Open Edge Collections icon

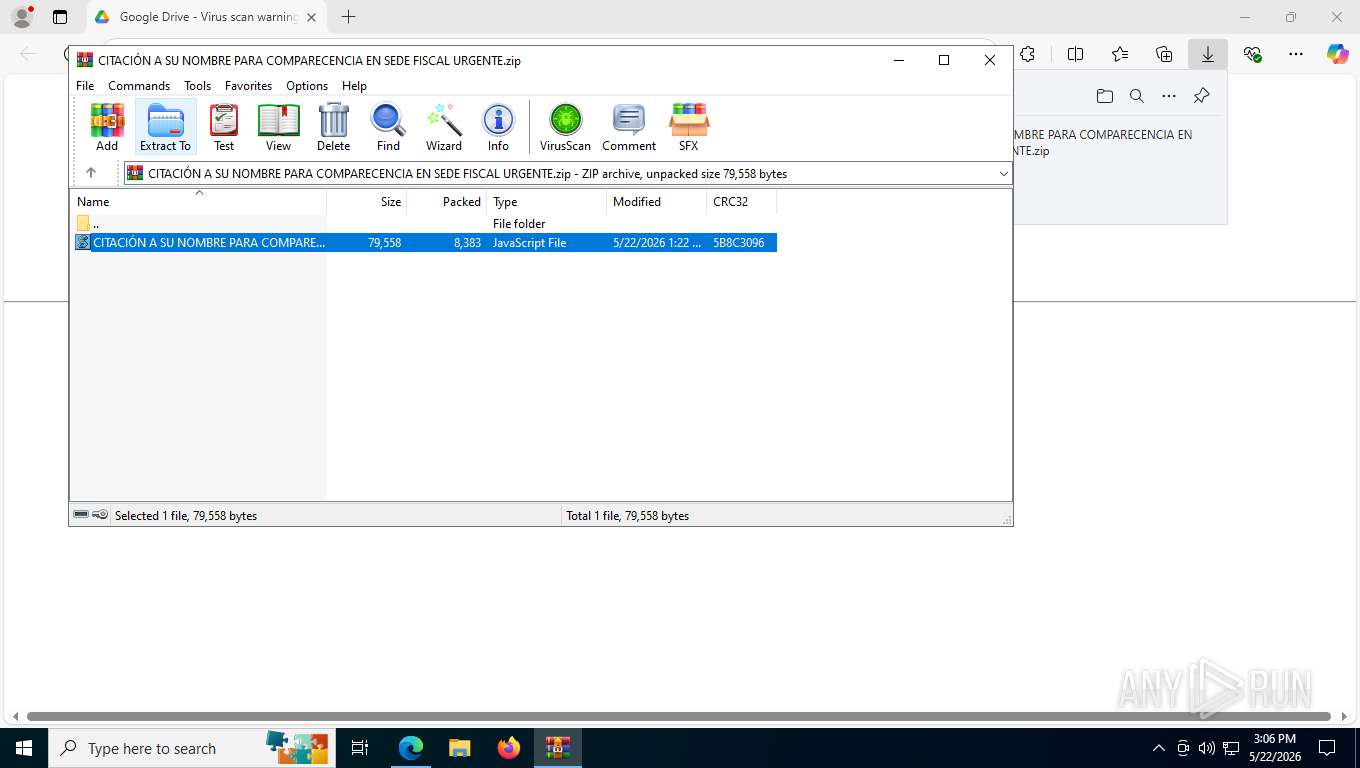(x=1164, y=54)
